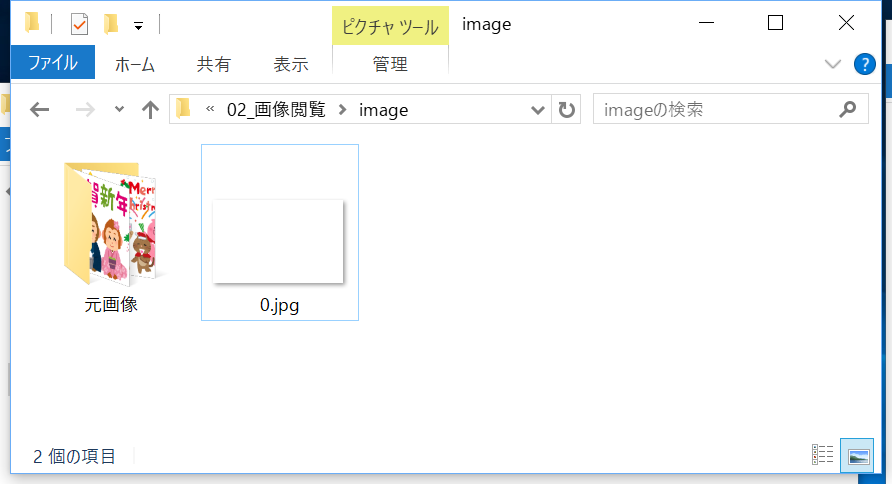892x484 pixels.
Task: Go up one folder level
Action: pyautogui.click(x=150, y=110)
